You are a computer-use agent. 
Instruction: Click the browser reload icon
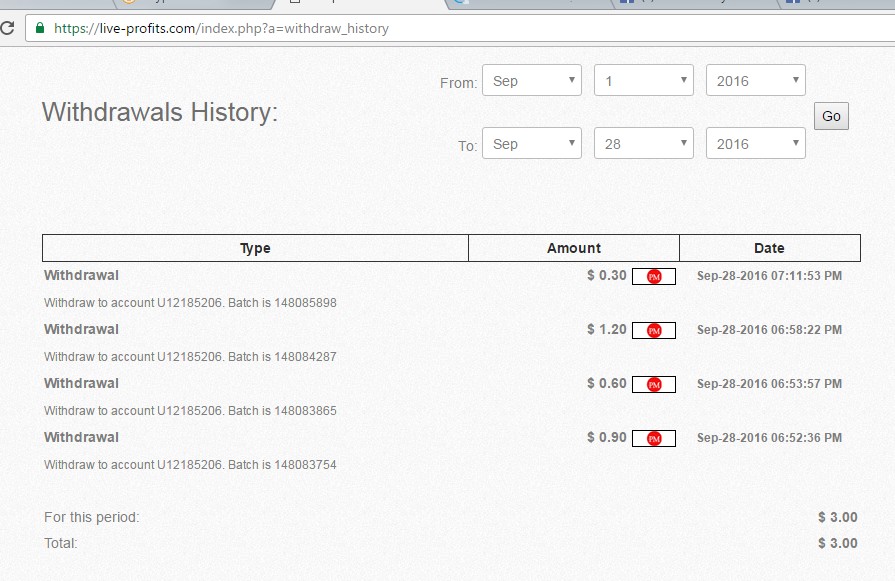click(7, 27)
